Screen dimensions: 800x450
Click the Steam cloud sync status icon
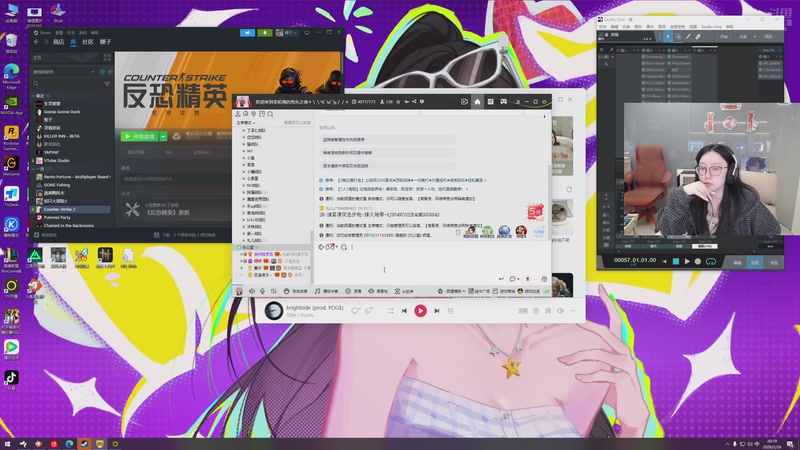pos(177,136)
